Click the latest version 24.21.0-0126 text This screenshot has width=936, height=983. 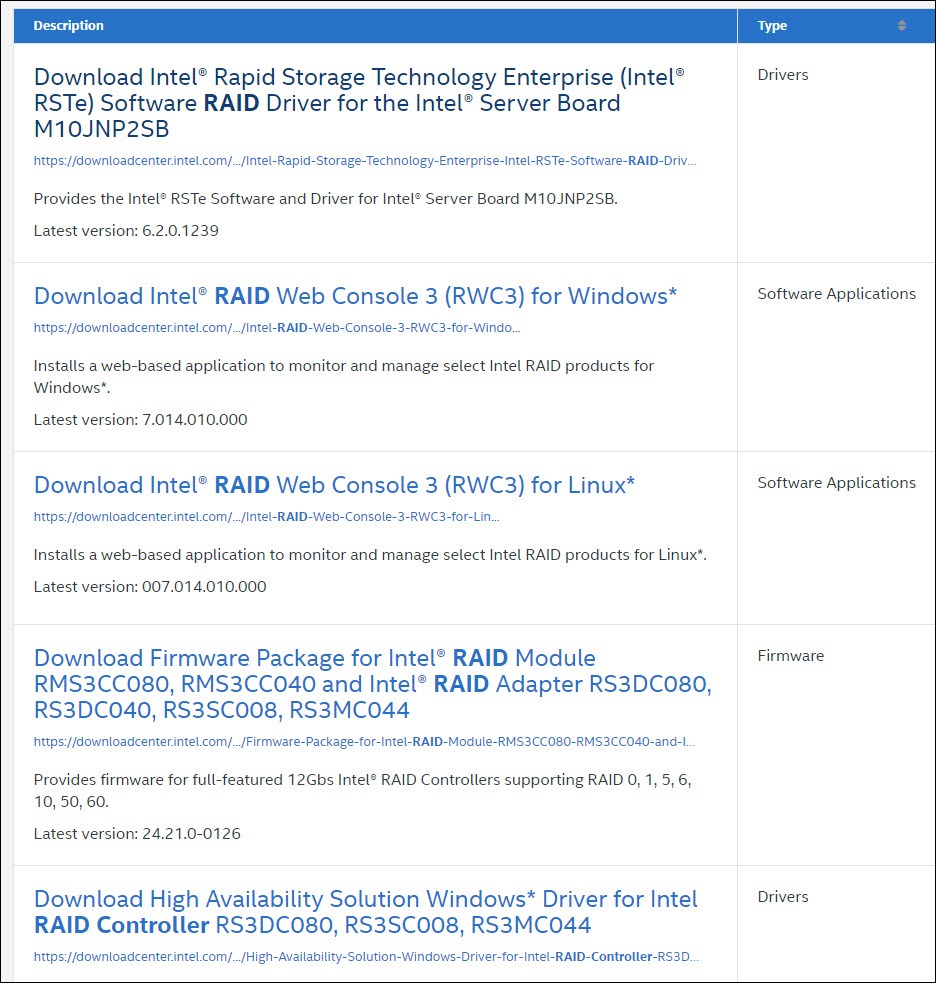137,833
